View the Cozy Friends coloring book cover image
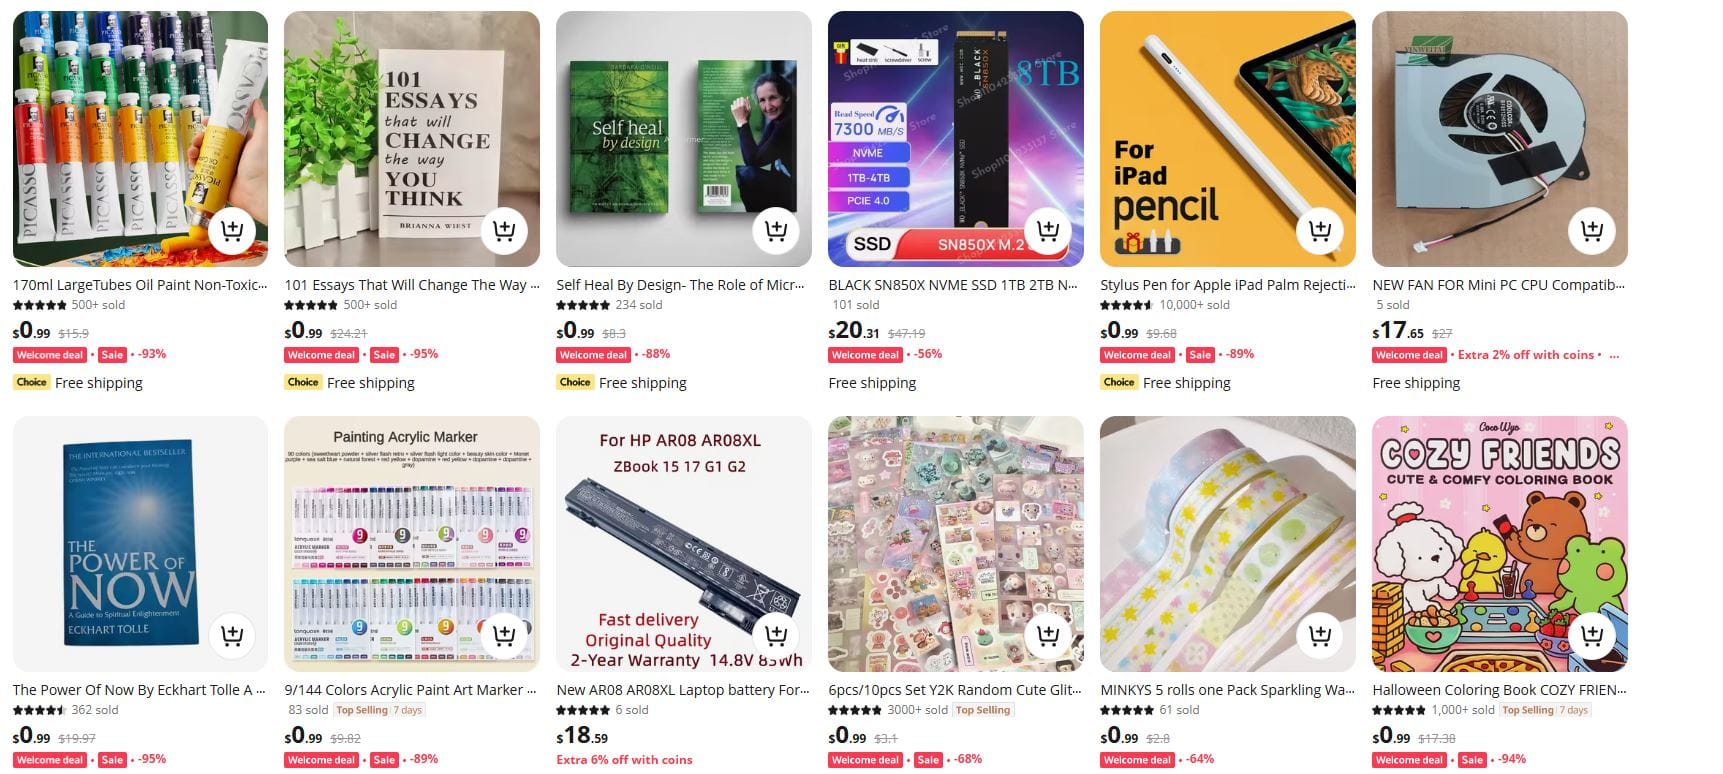 (1500, 544)
